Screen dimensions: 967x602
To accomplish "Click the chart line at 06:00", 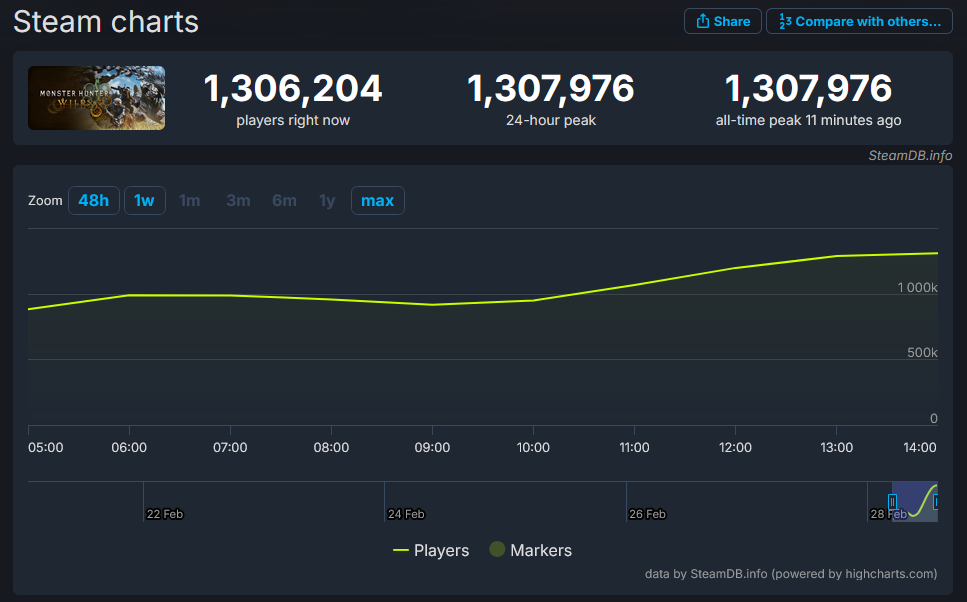I will [129, 295].
